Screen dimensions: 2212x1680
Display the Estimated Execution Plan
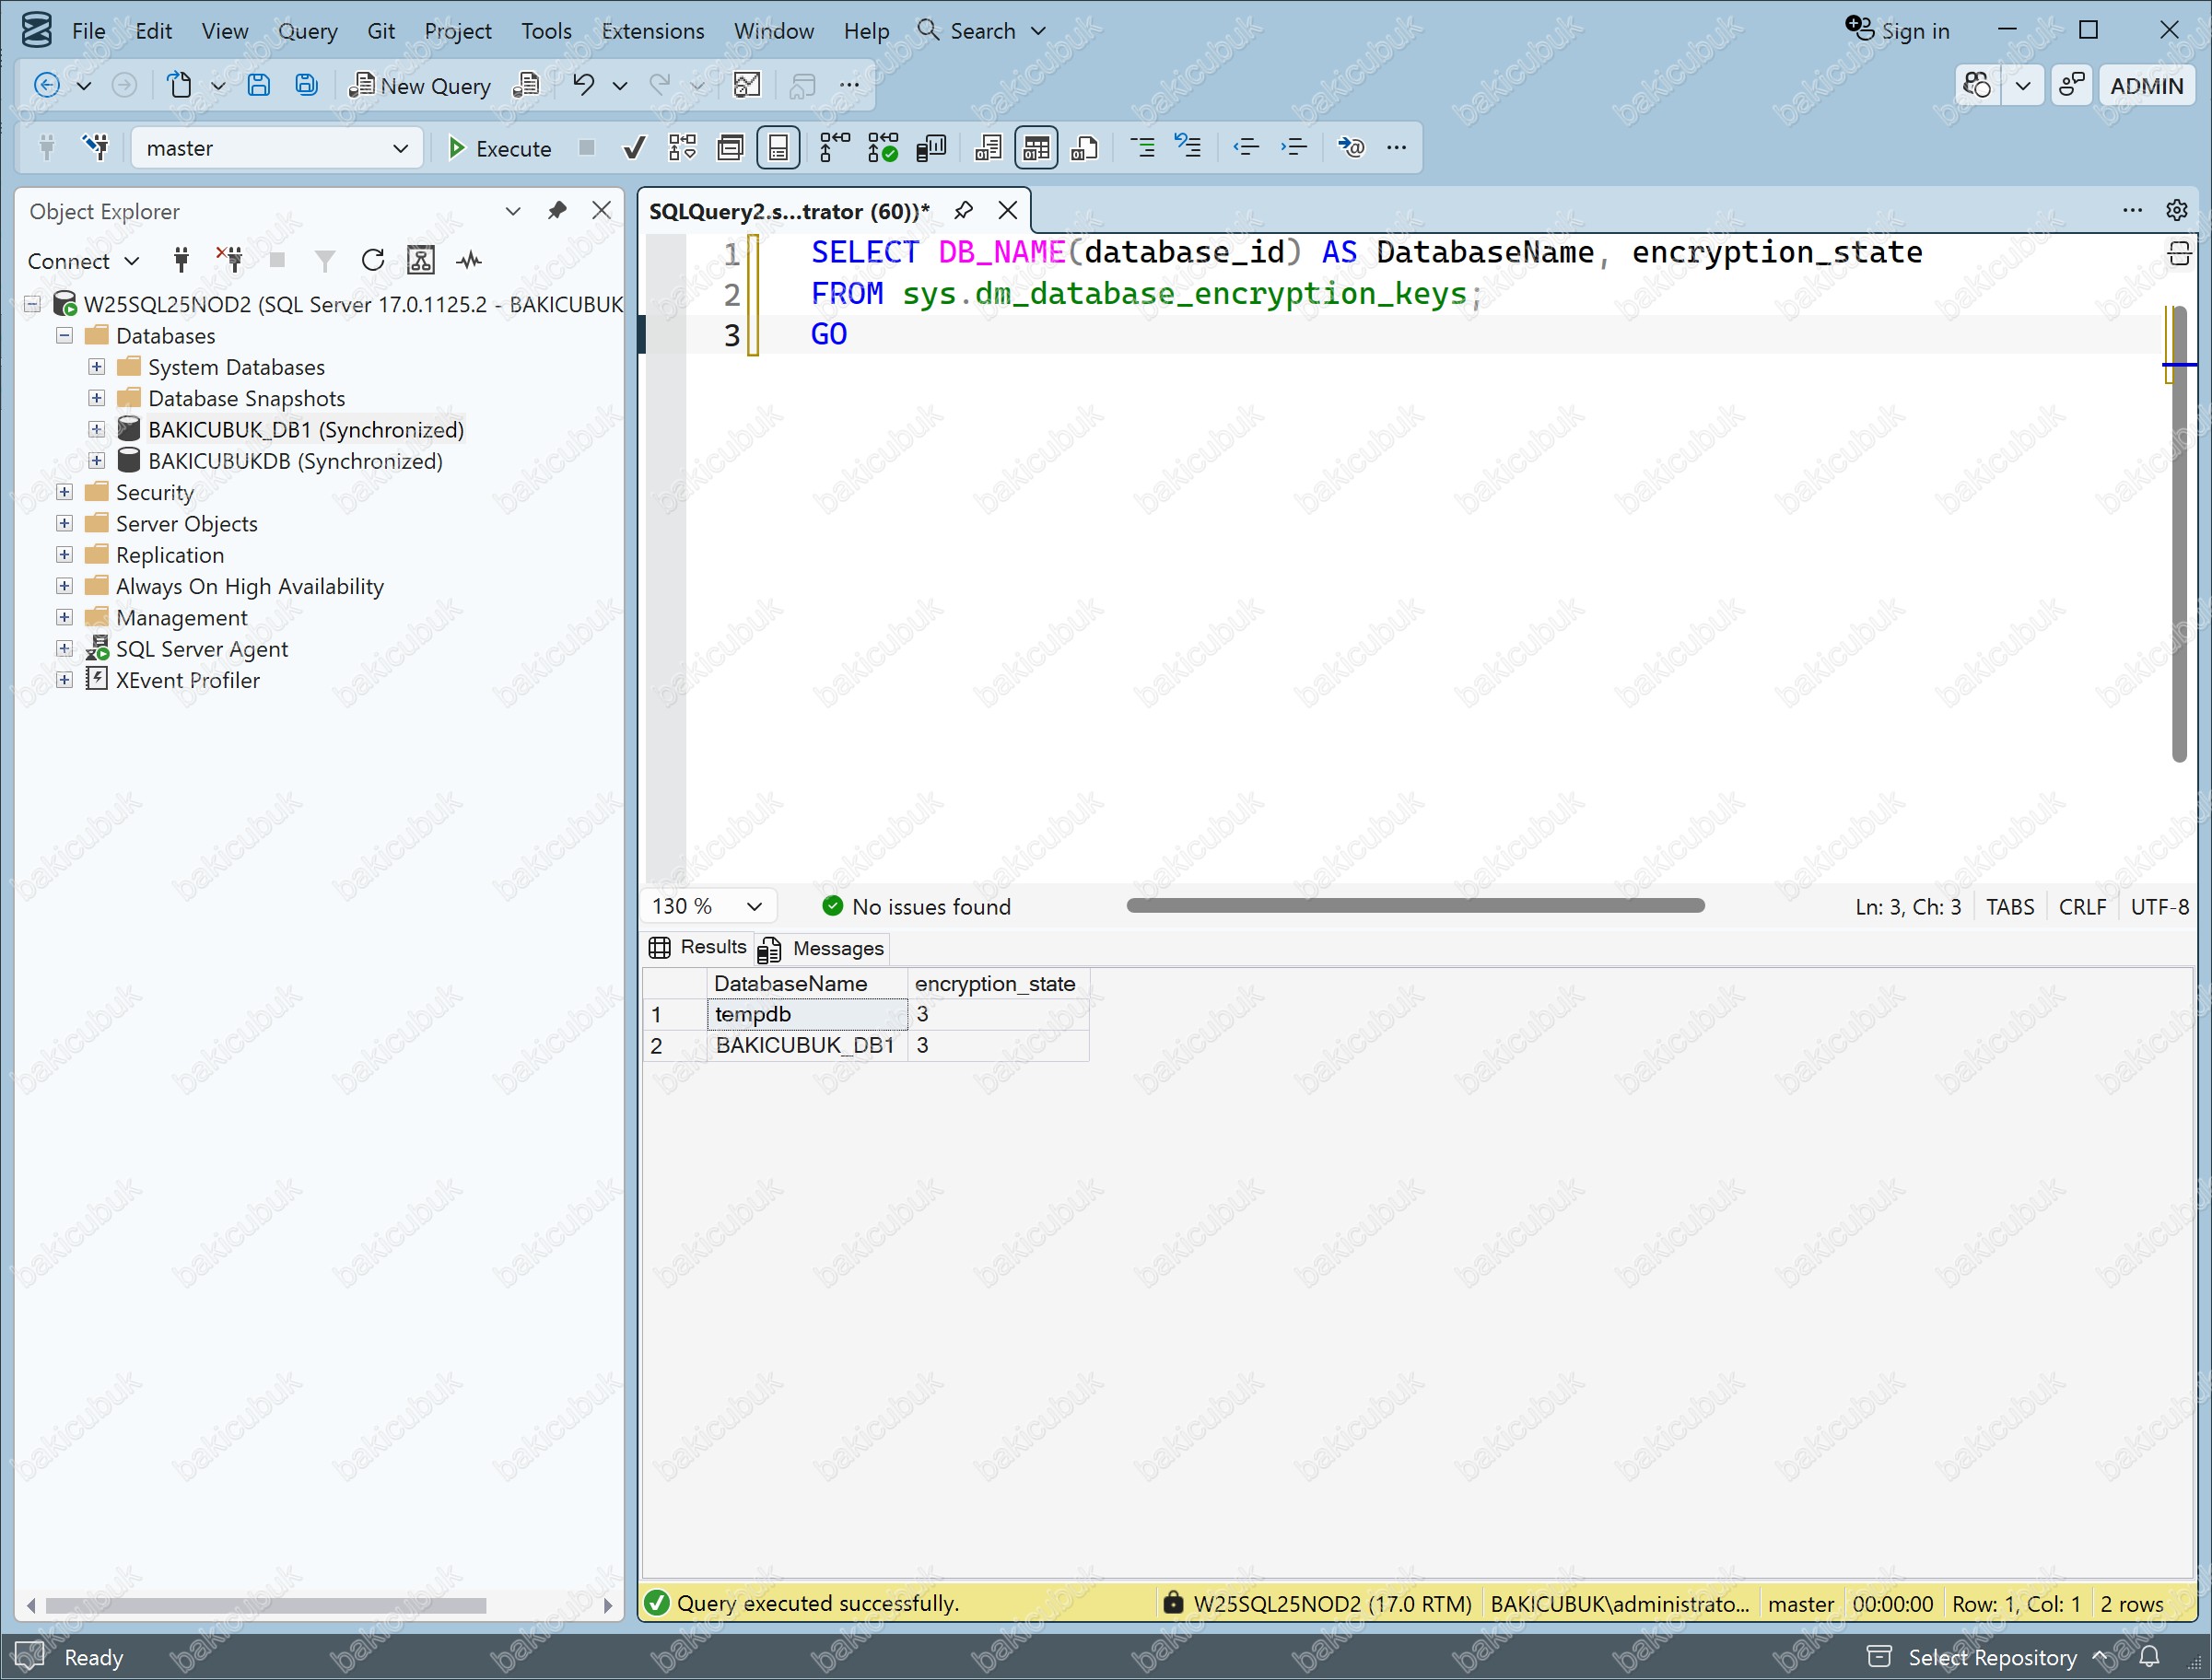683,148
